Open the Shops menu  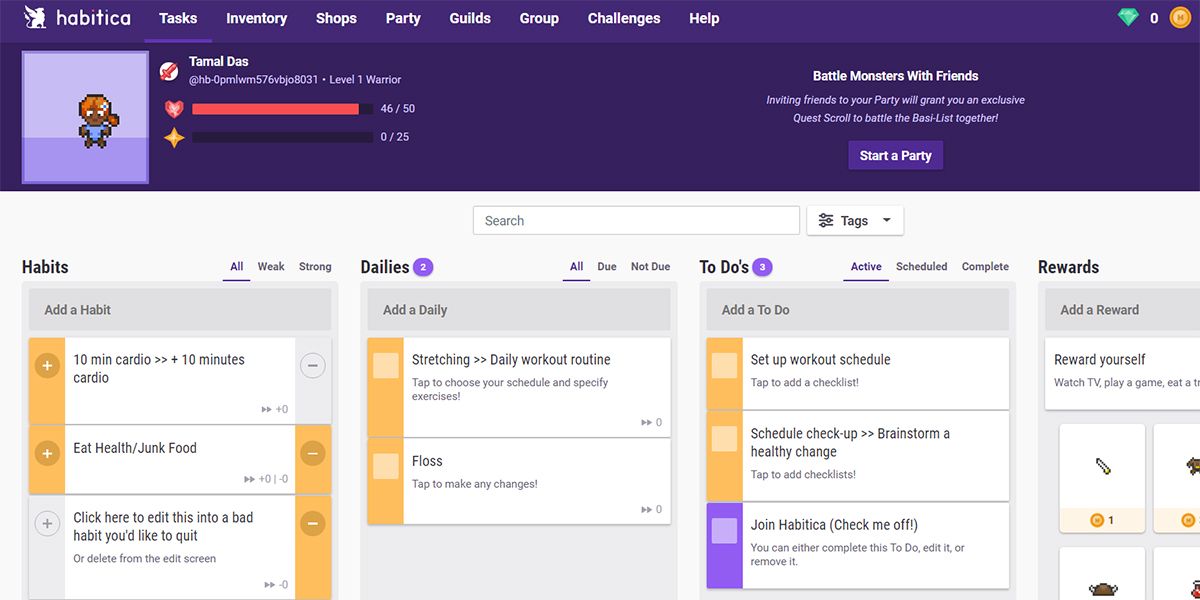click(x=336, y=18)
